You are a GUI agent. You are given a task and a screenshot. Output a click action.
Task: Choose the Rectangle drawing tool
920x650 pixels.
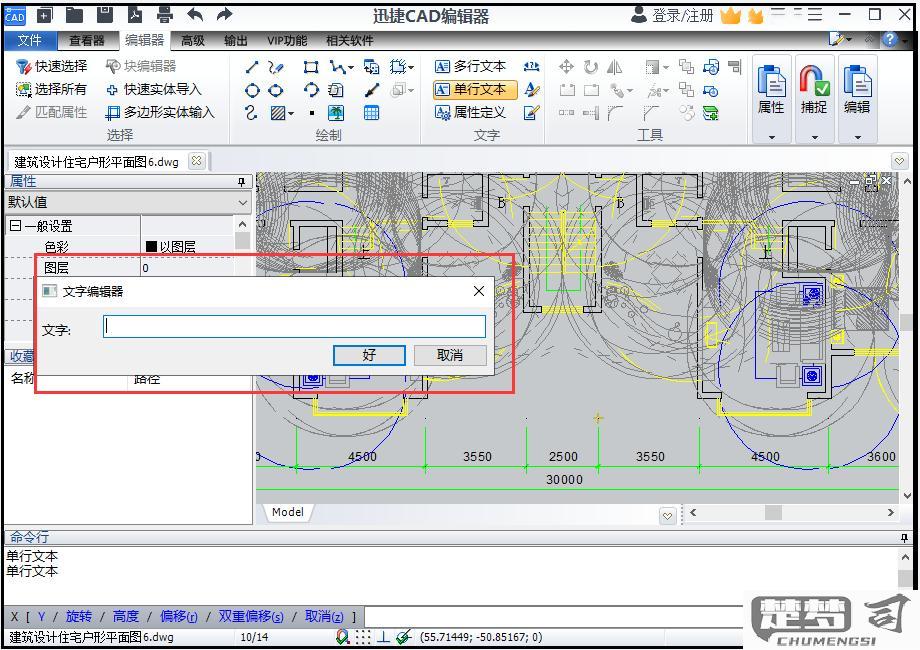pyautogui.click(x=311, y=67)
